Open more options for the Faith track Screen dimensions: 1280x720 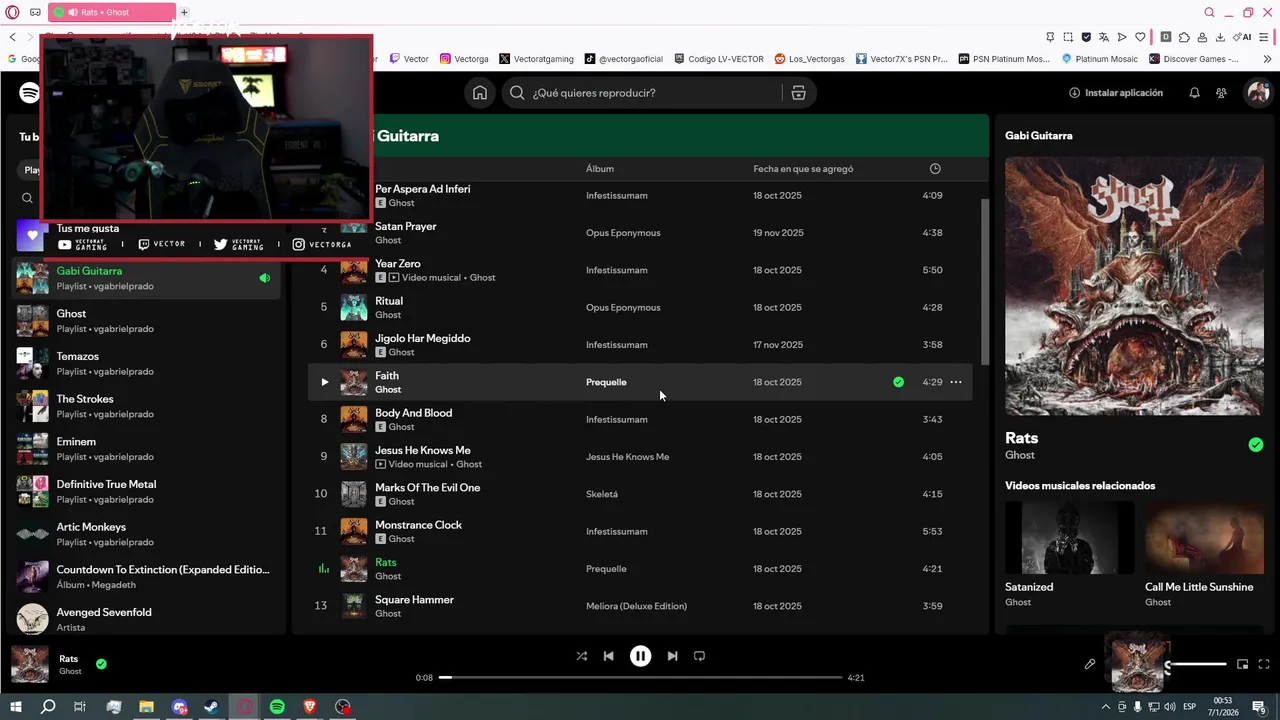tap(956, 382)
